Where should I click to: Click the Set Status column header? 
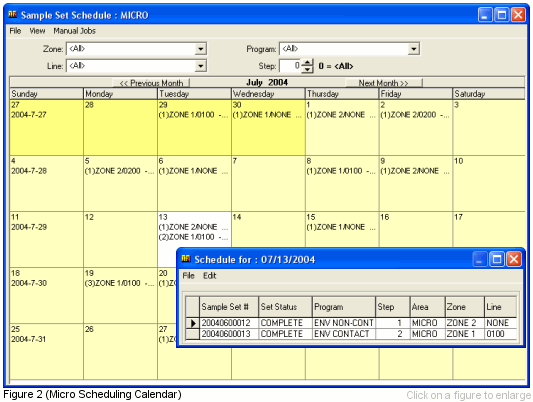[286, 307]
